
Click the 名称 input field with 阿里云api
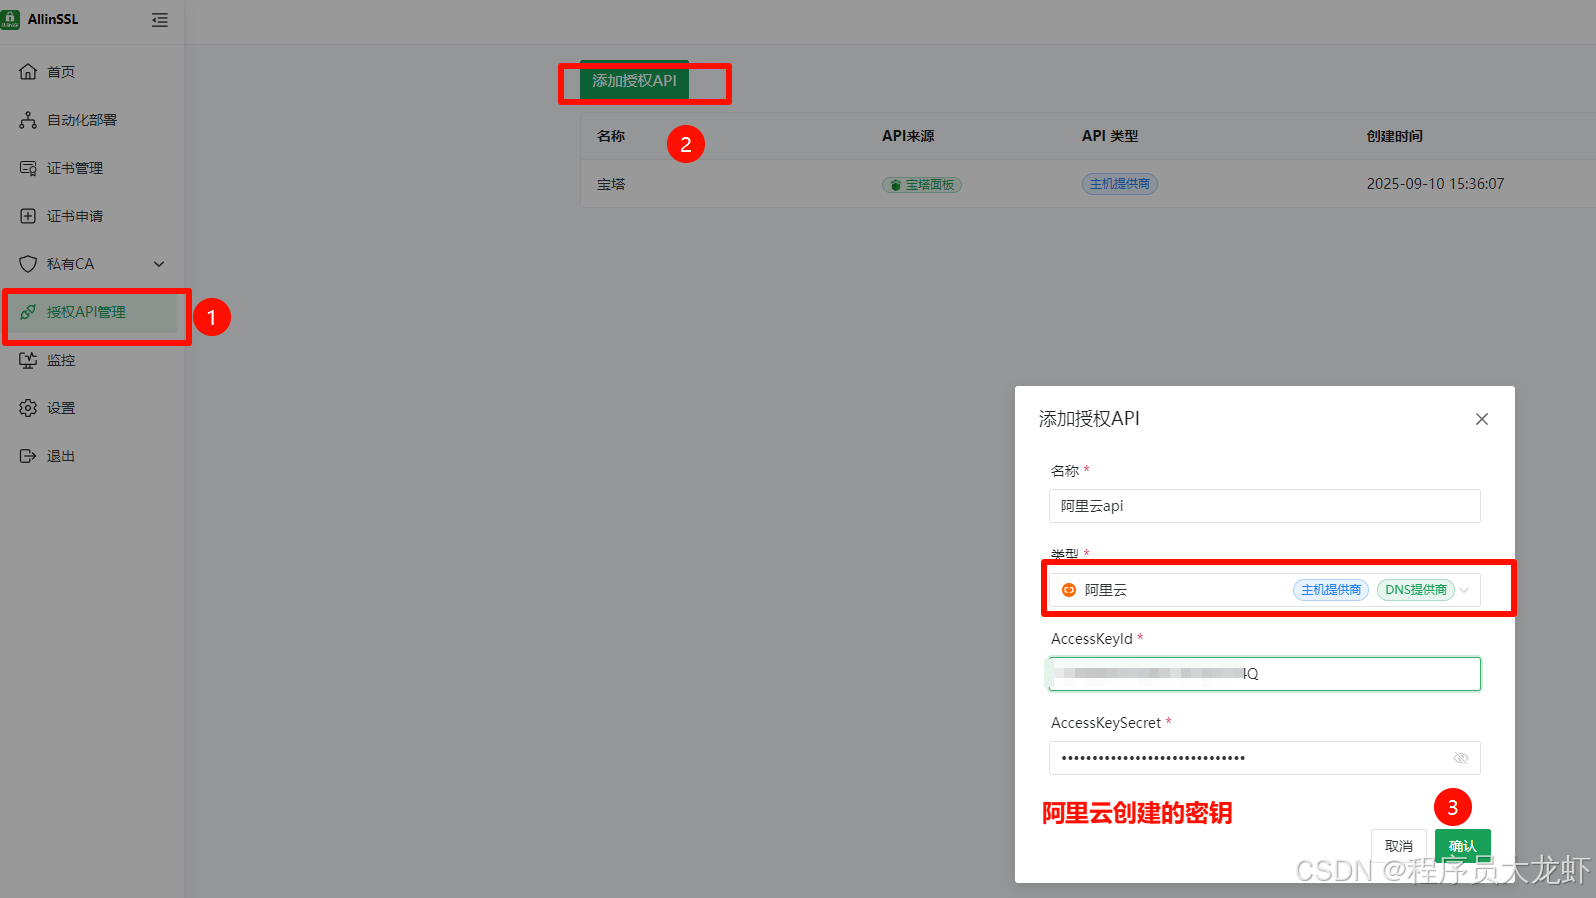[x=1265, y=506]
